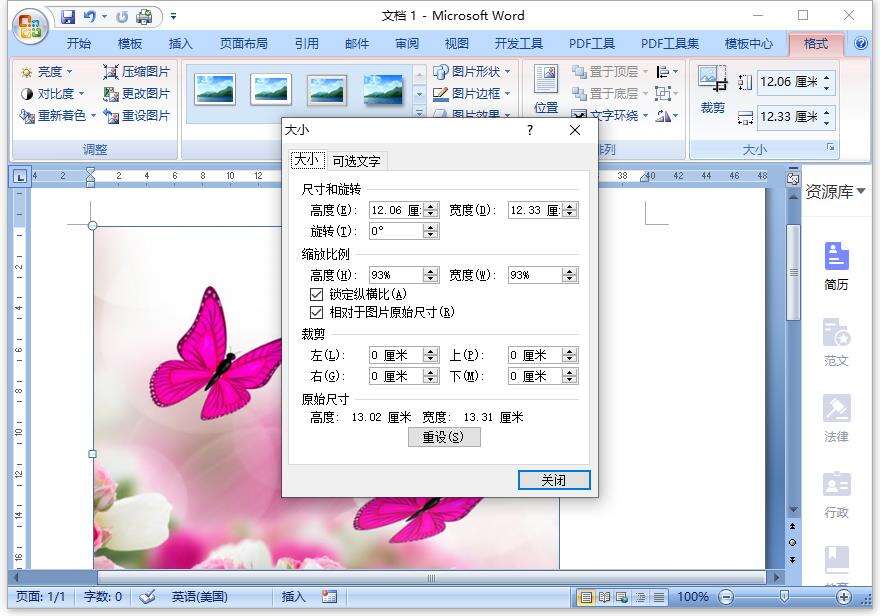Open Word help question icon

coord(861,43)
